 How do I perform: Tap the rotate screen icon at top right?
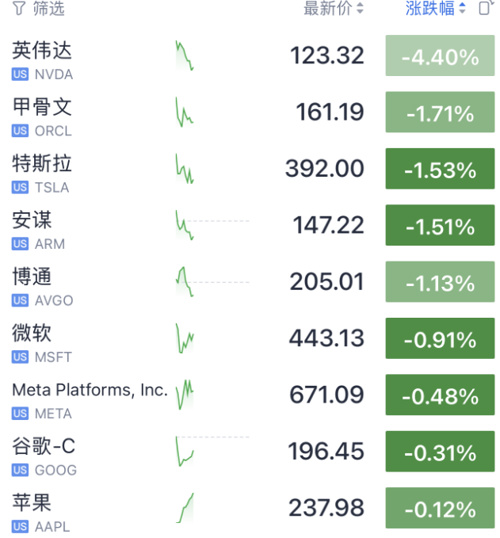click(x=486, y=8)
